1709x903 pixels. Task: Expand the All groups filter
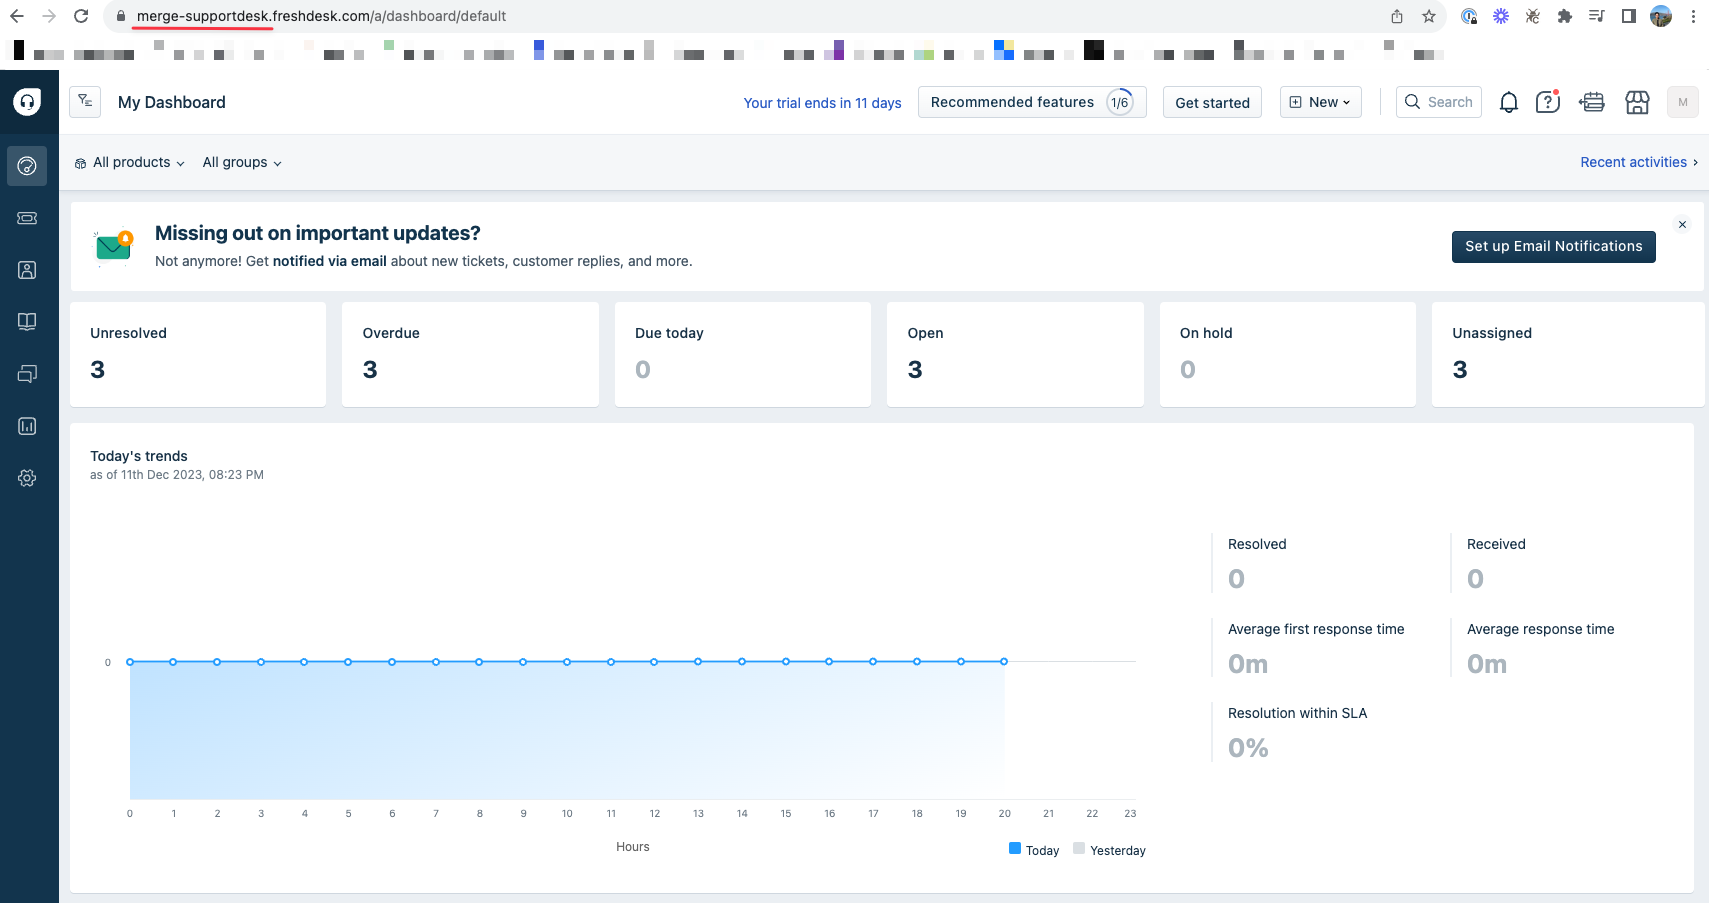click(x=242, y=162)
